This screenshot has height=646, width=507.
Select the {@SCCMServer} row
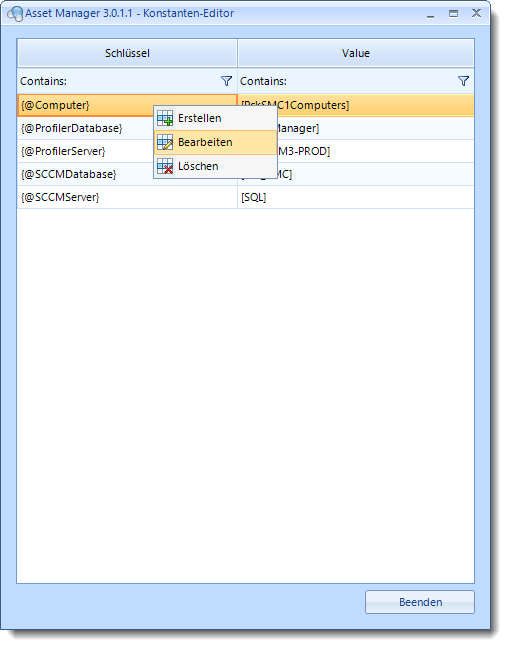click(245, 197)
